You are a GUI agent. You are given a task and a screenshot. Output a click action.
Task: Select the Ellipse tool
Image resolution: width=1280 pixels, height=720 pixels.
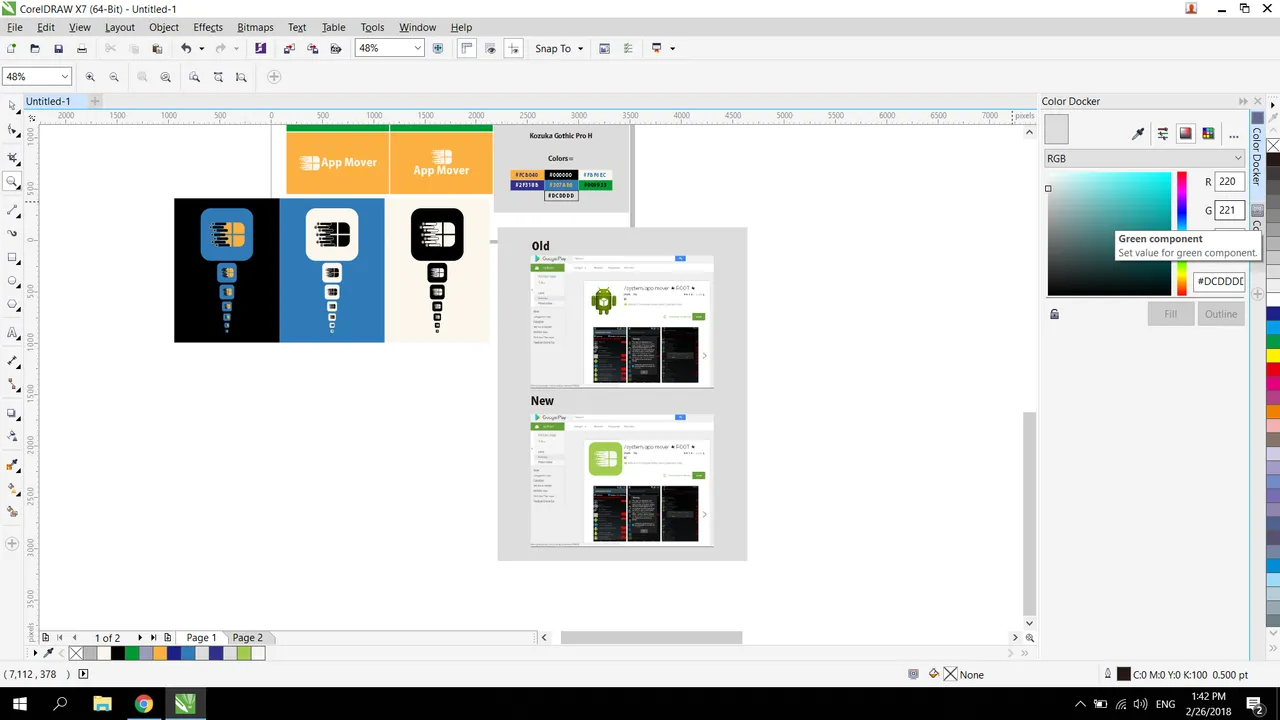(12, 281)
